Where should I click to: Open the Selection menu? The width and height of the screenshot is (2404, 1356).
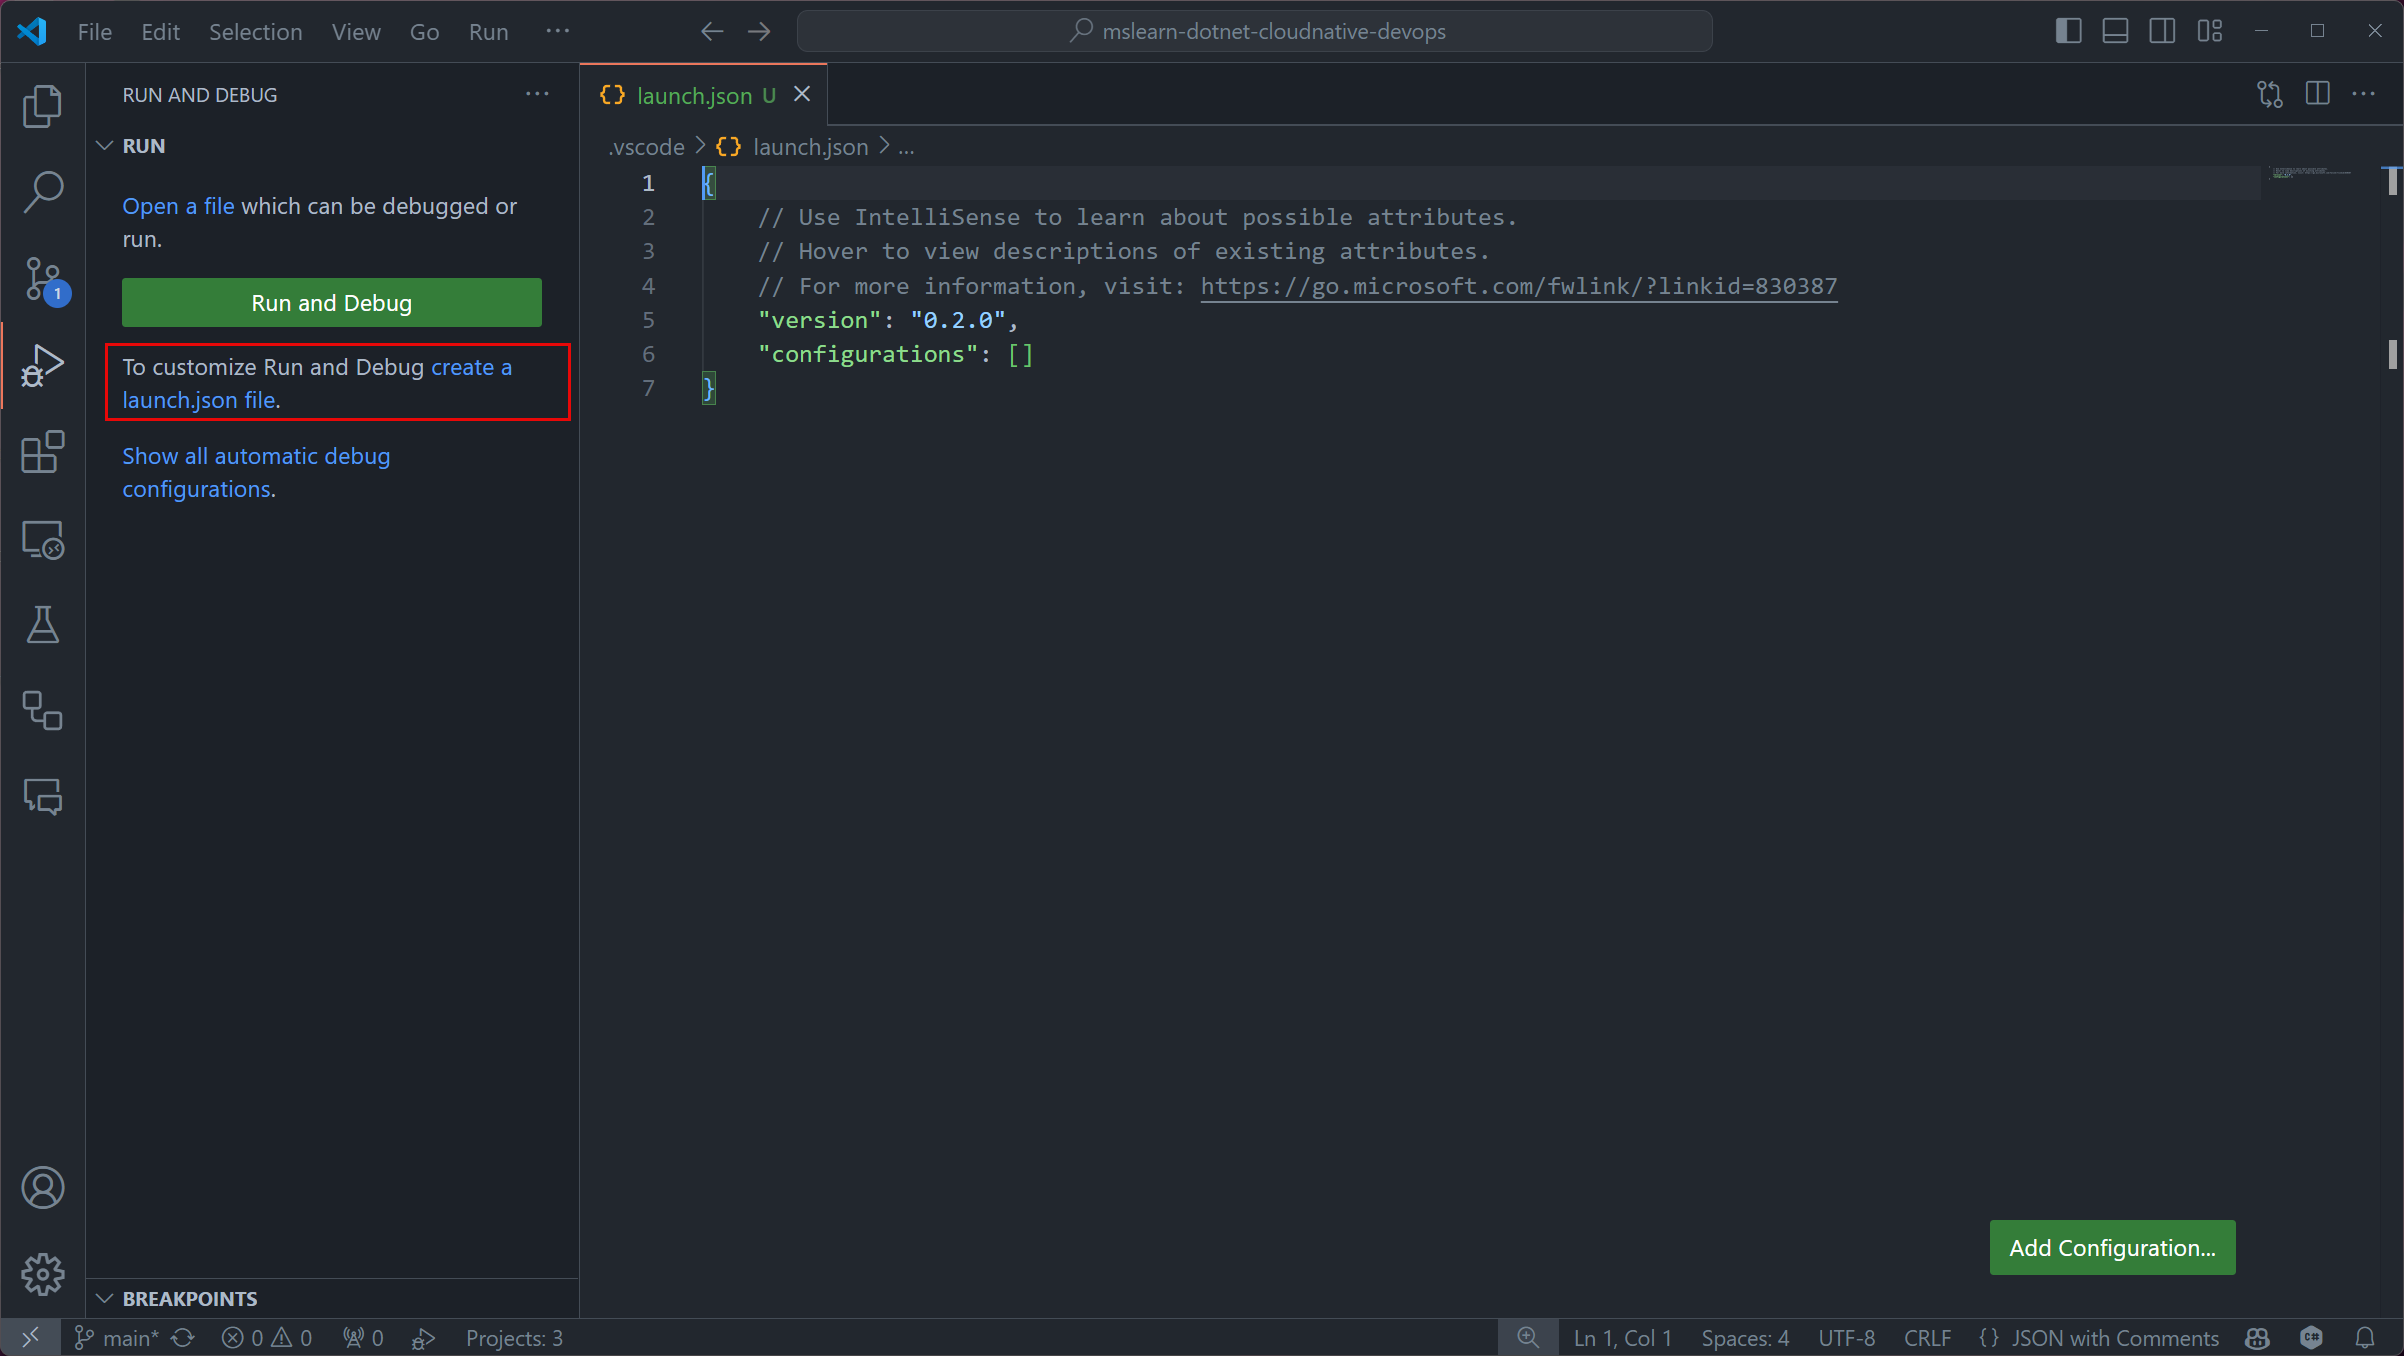click(255, 31)
